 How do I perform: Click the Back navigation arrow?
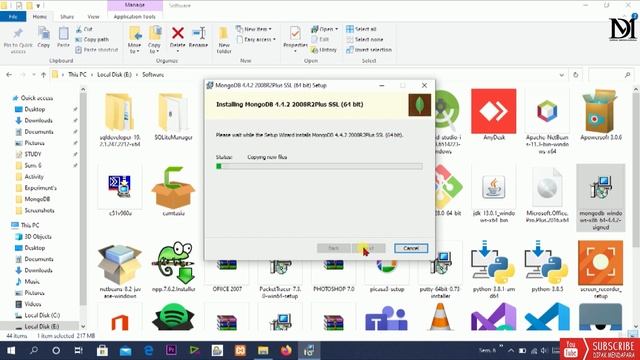tap(9, 75)
